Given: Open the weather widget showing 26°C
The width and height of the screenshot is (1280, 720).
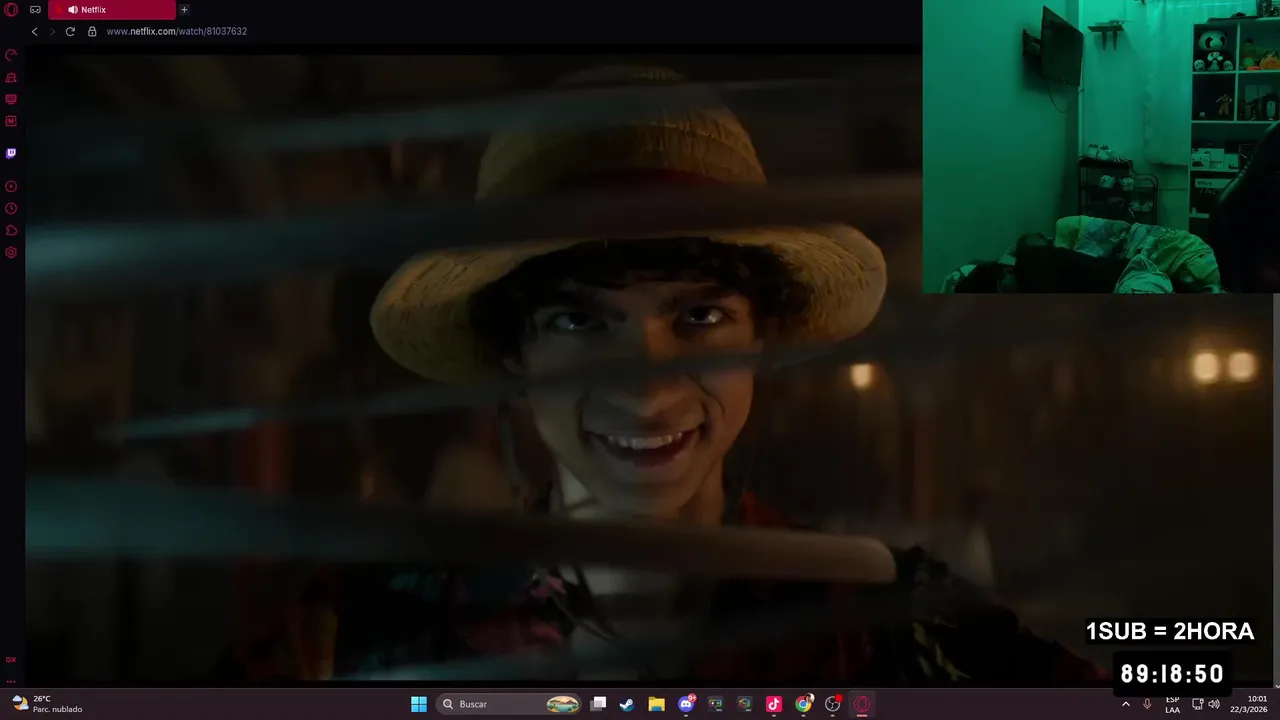Looking at the screenshot, I should pyautogui.click(x=46, y=704).
